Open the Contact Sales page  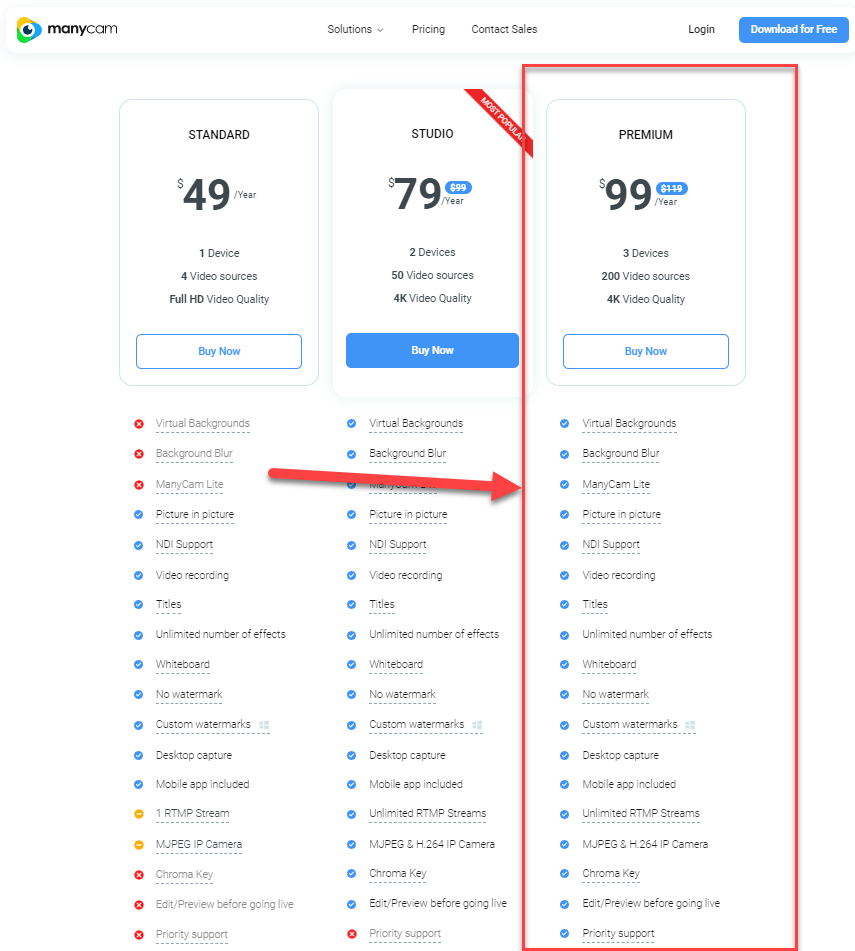[504, 29]
